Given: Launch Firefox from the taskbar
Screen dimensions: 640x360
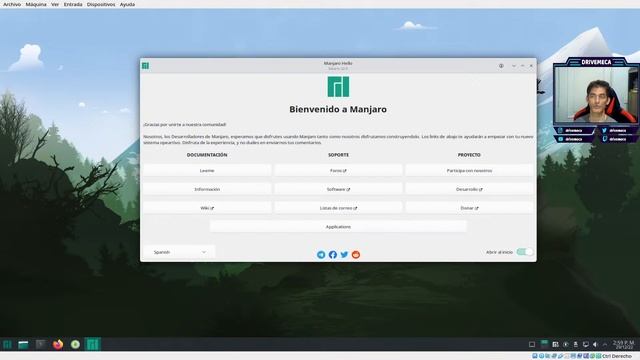Looking at the screenshot, I should coord(58,344).
